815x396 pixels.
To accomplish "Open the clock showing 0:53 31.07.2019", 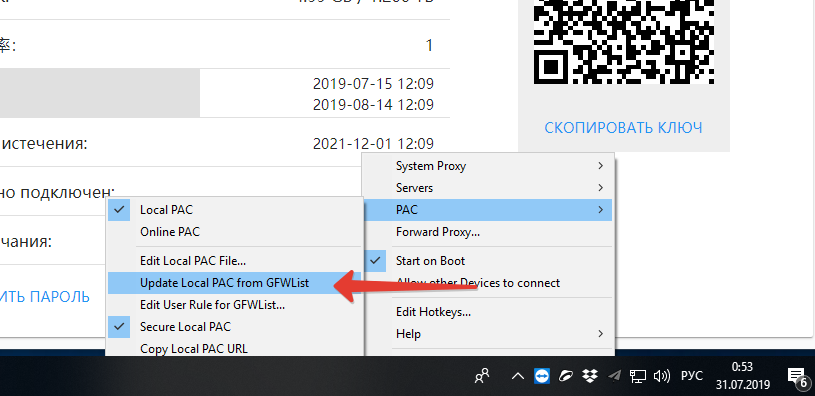I will 742,376.
